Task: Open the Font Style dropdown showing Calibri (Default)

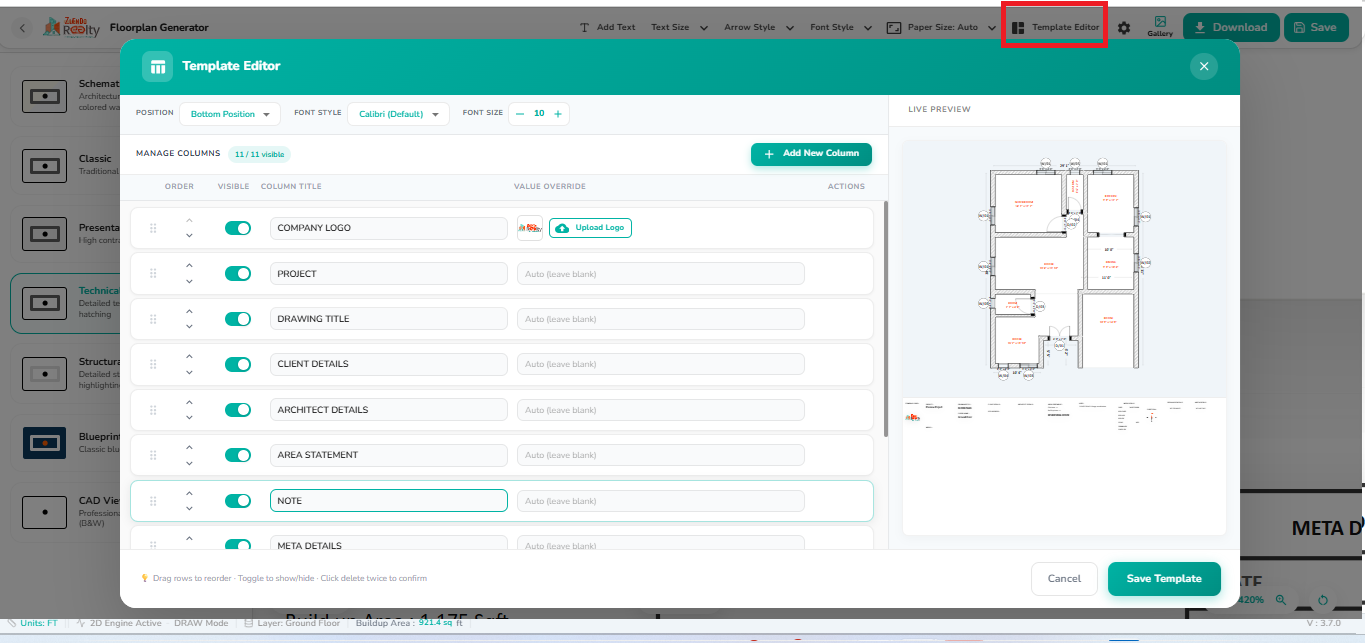Action: coord(398,114)
